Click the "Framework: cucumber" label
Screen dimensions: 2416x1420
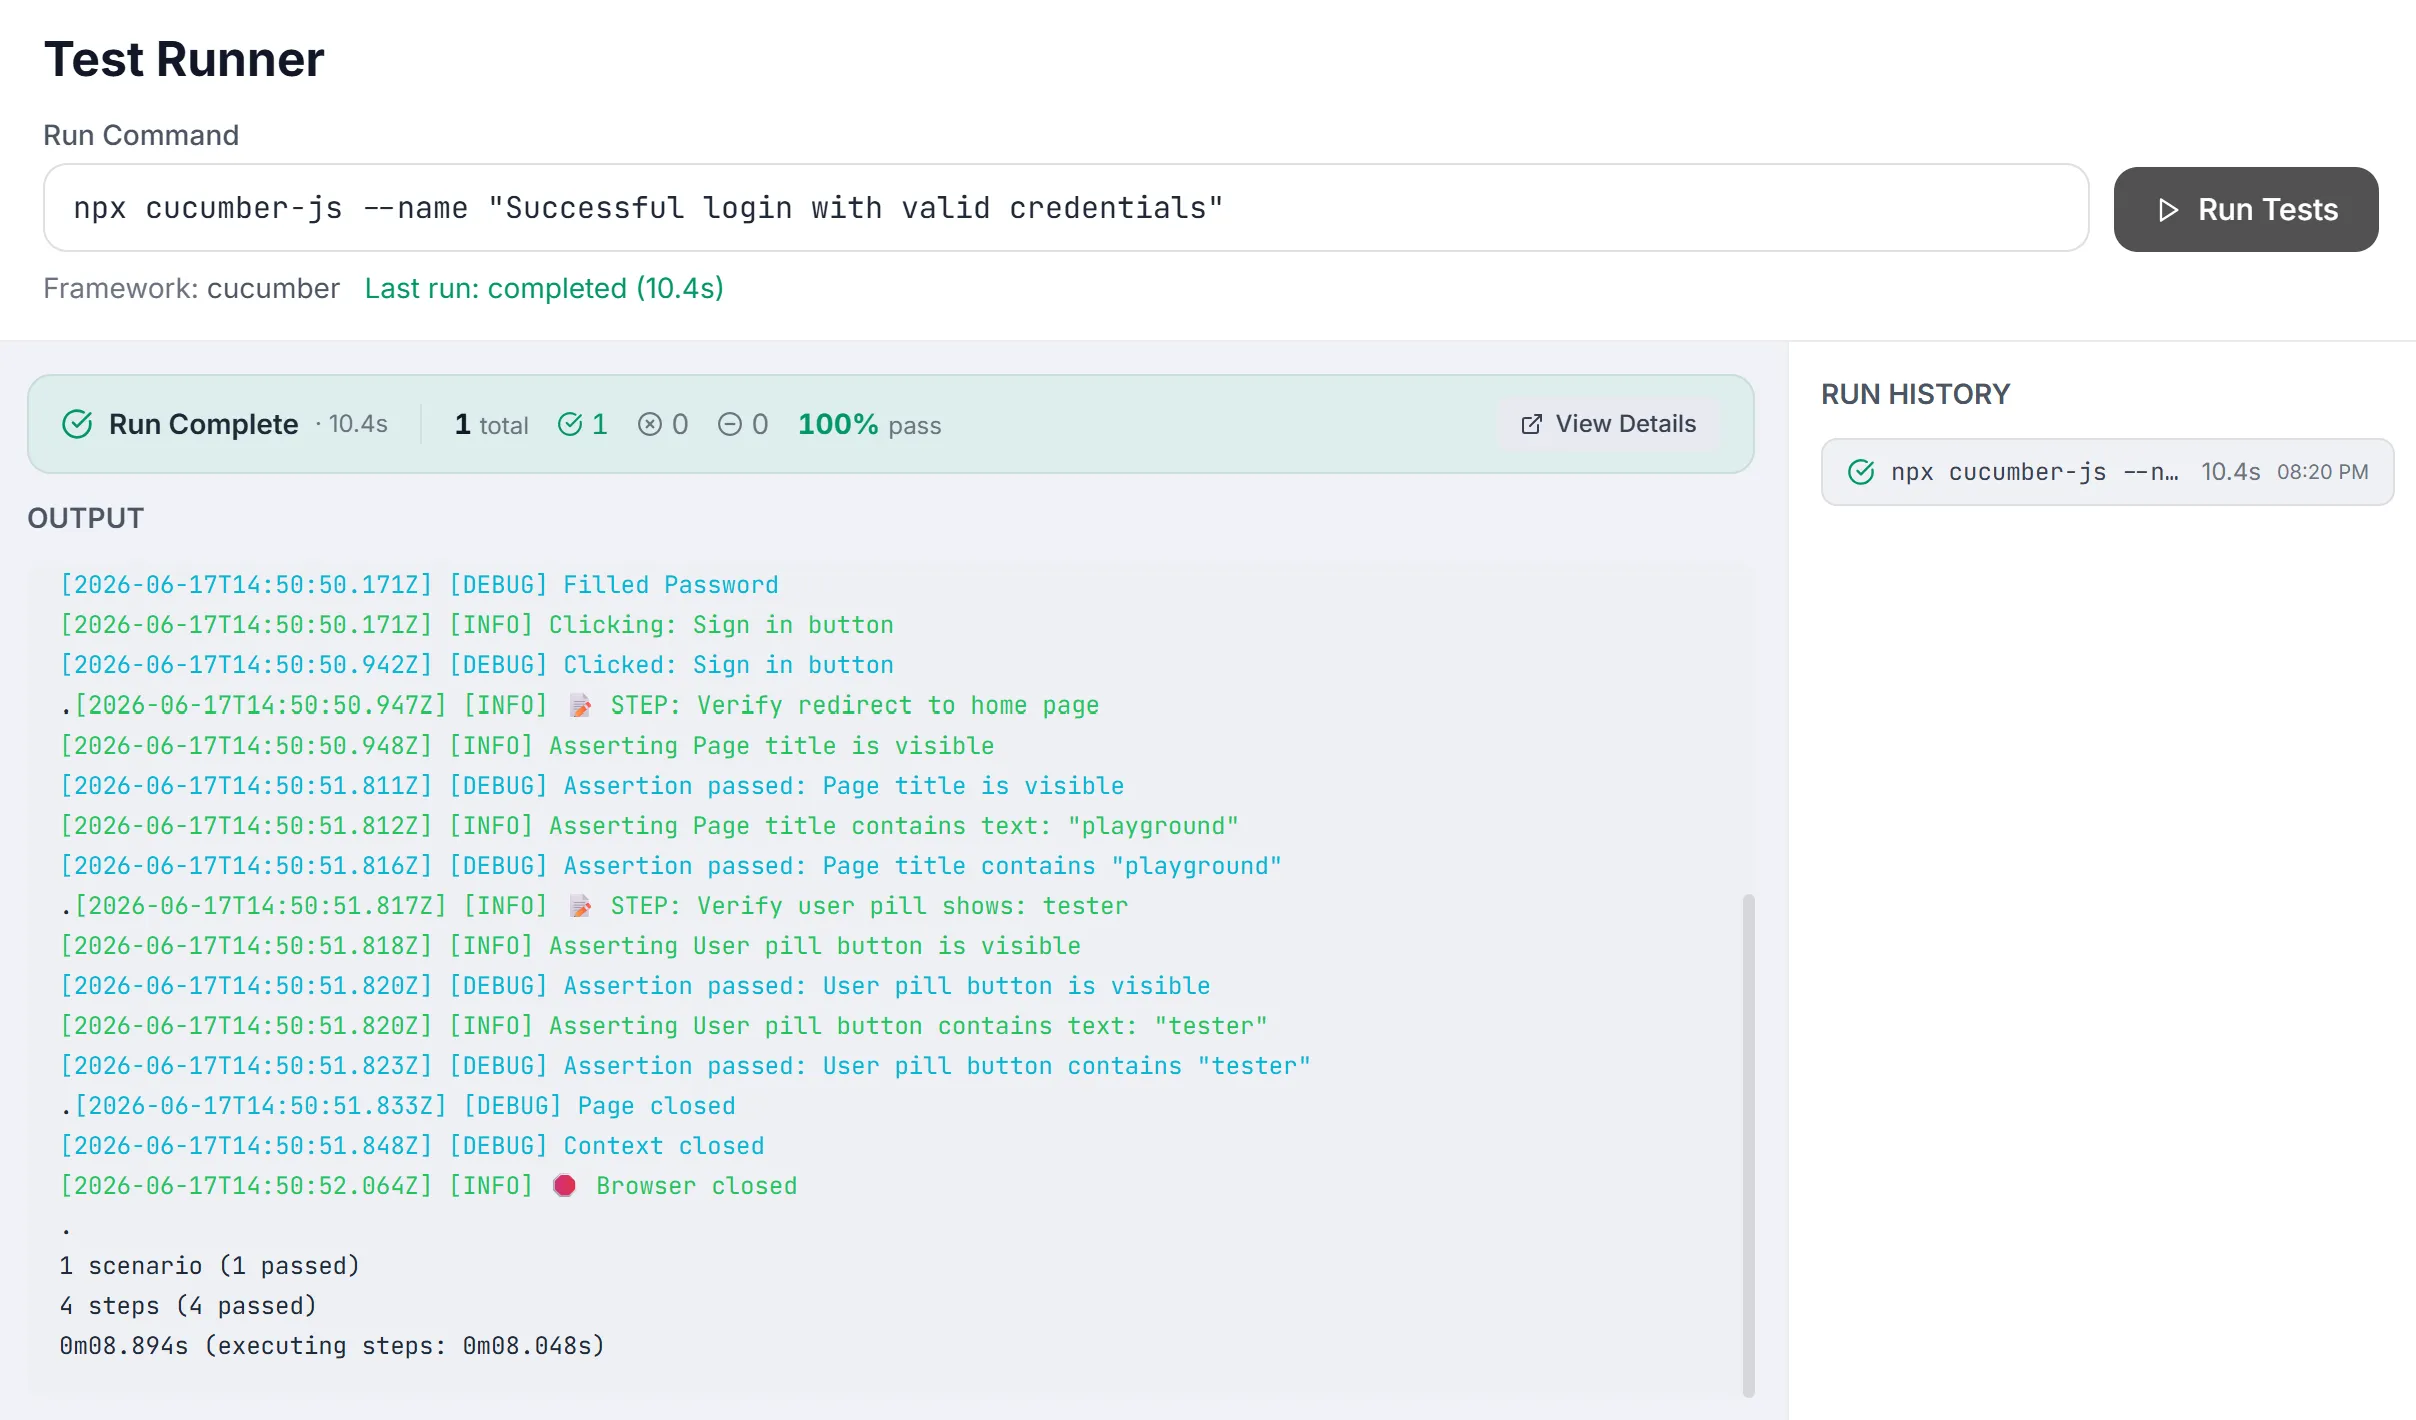click(x=191, y=288)
